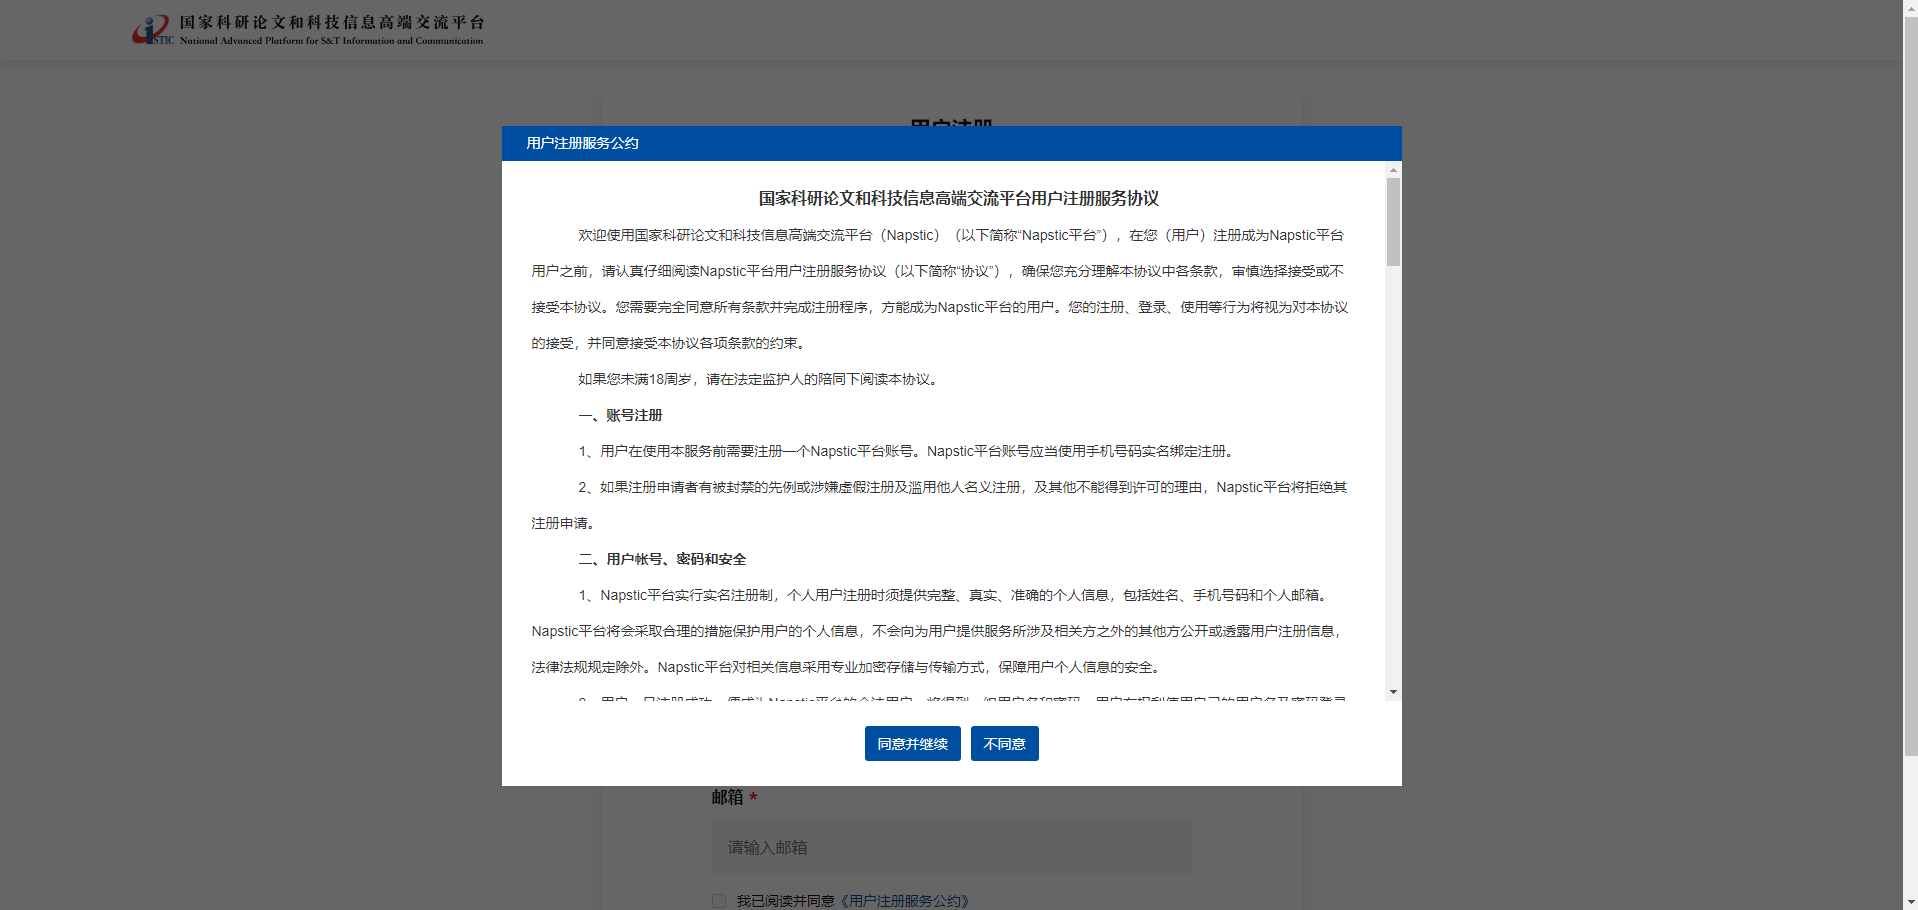Click the clause starting 2、如果注册申请者
The image size is (1918, 910).
pyautogui.click(x=940, y=505)
